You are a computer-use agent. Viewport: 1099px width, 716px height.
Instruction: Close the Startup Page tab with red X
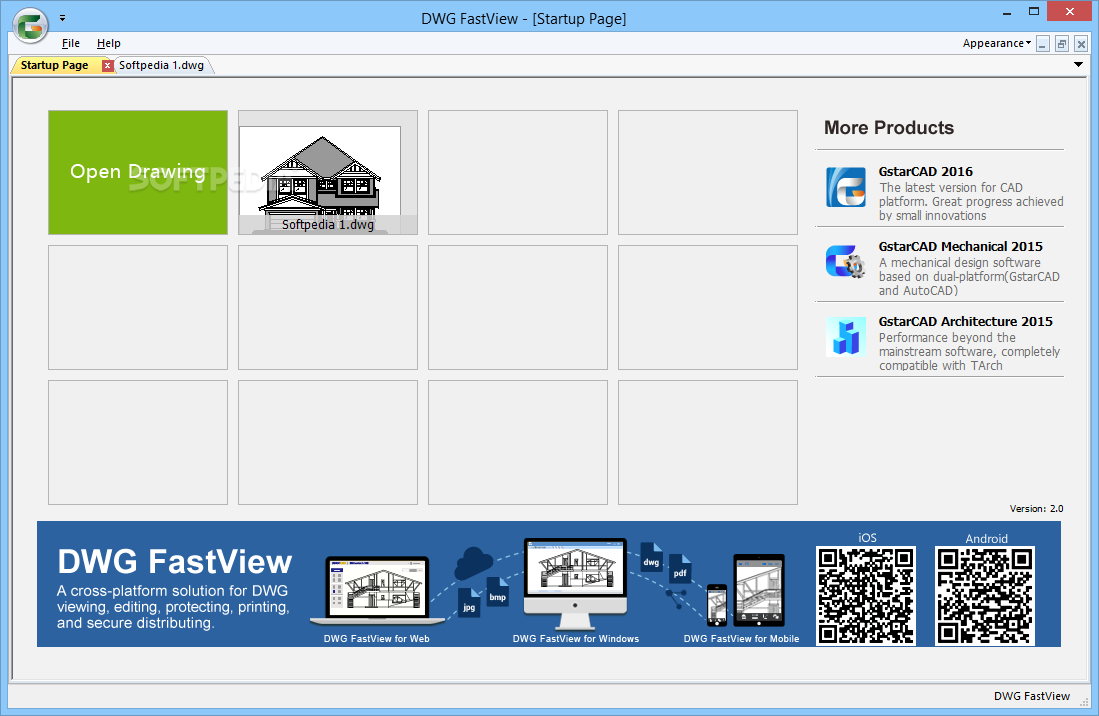107,65
